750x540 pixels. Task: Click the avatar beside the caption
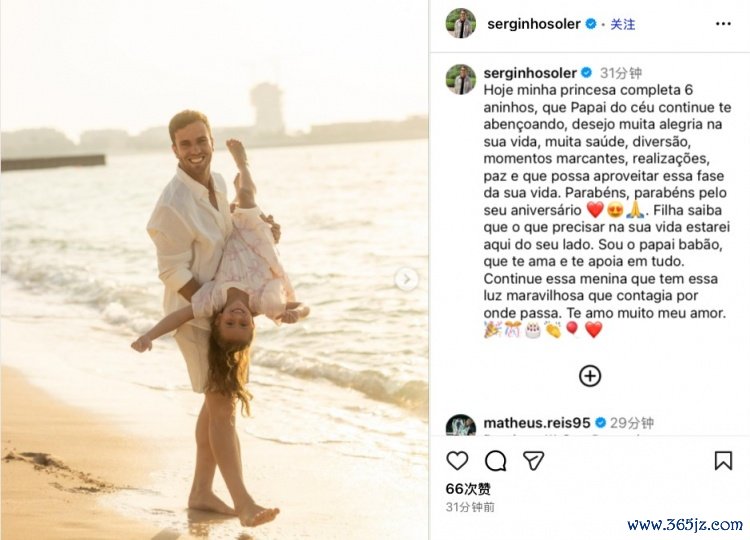click(461, 79)
